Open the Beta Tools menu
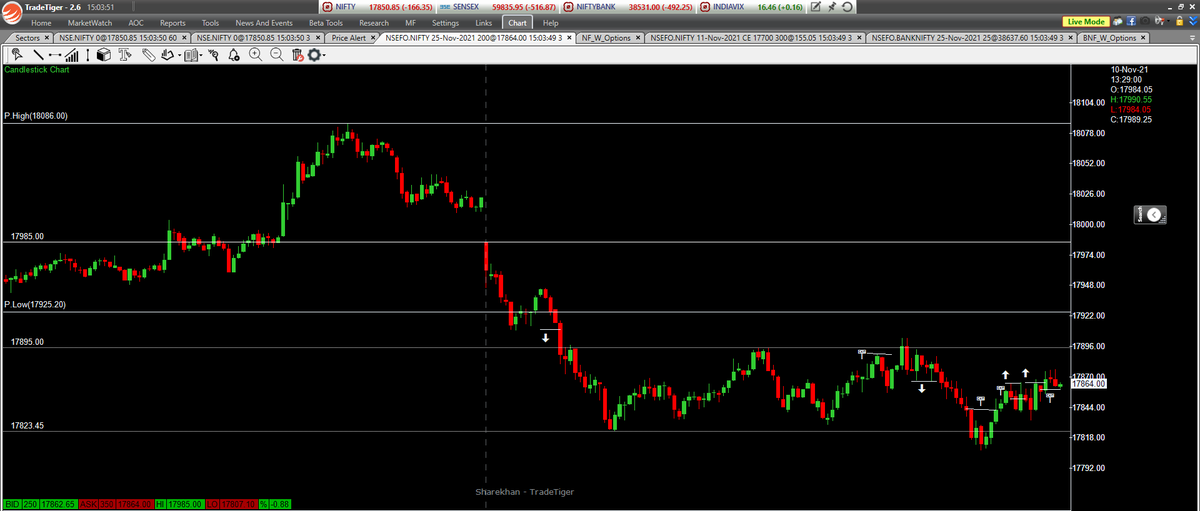This screenshot has height=511, width=1200. pos(326,22)
